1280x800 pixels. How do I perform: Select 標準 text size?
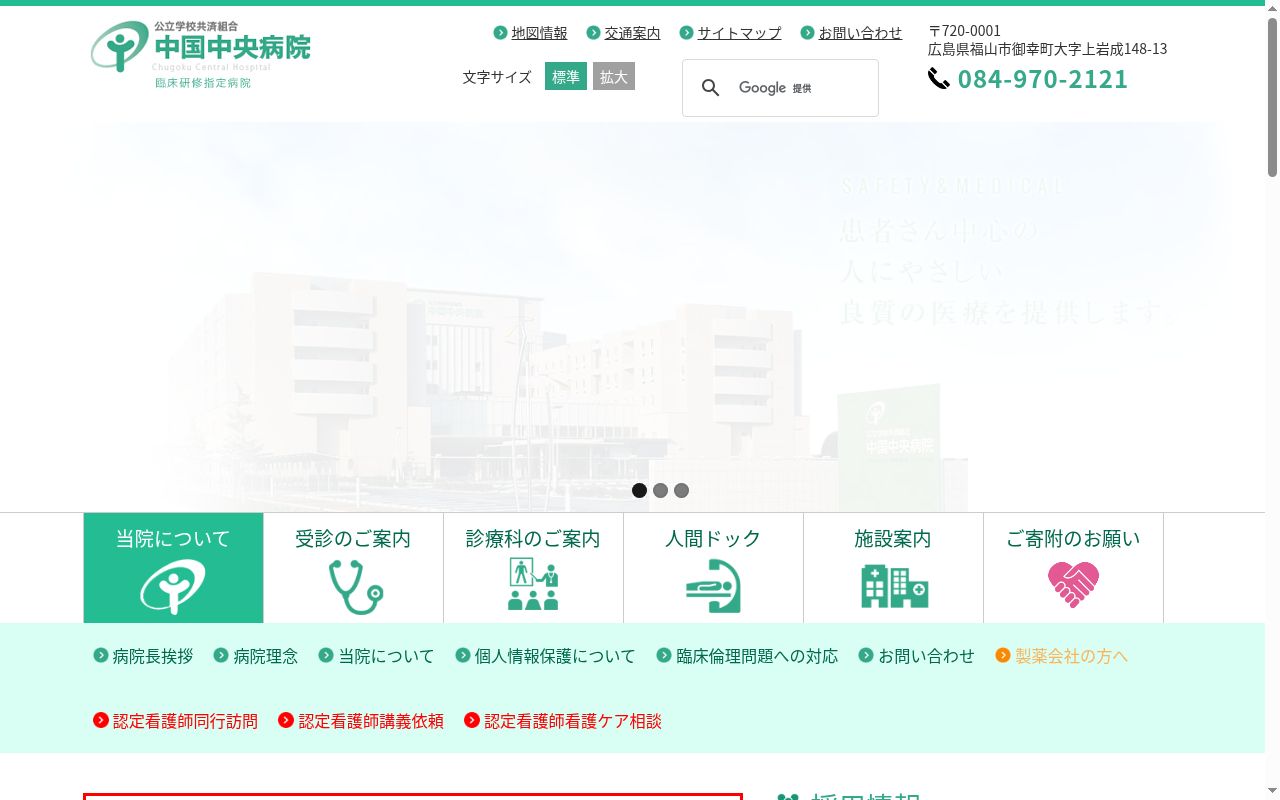coord(566,76)
